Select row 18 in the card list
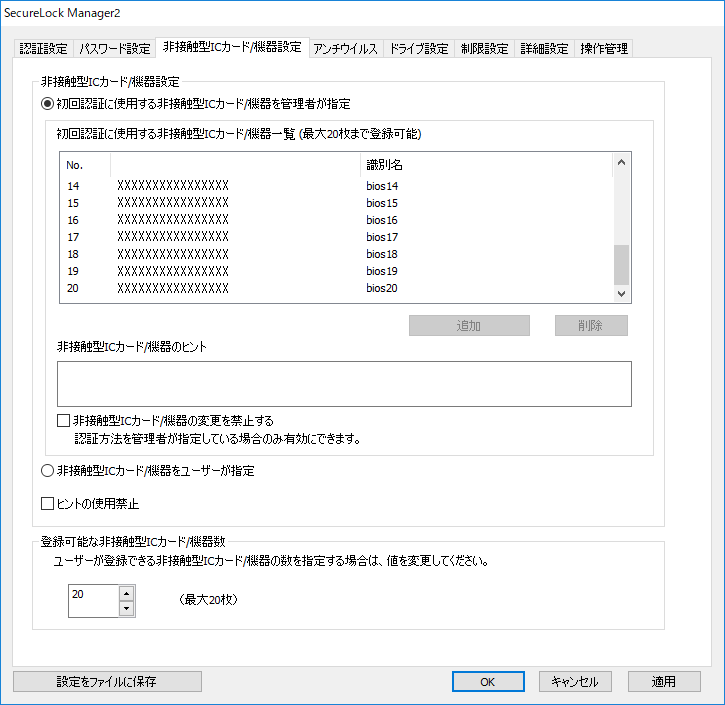Viewport: 725px width, 705px height. click(x=337, y=254)
